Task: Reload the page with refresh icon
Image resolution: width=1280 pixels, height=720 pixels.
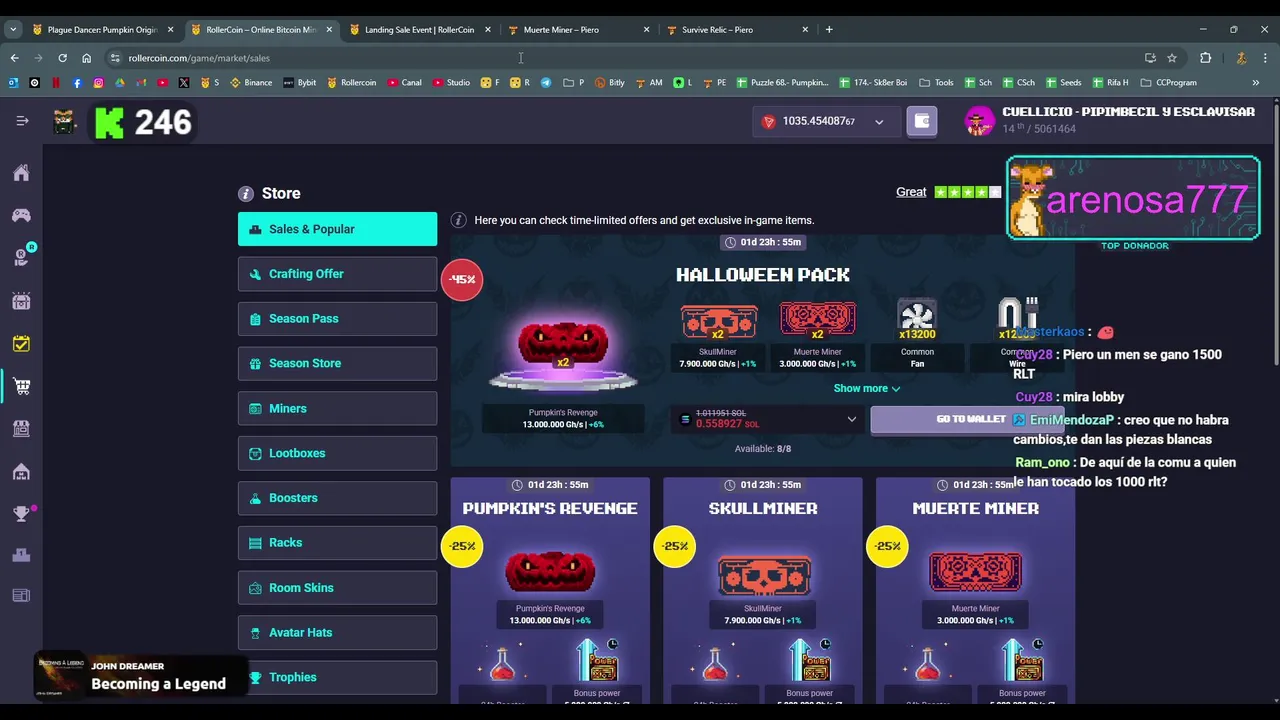Action: click(62, 58)
